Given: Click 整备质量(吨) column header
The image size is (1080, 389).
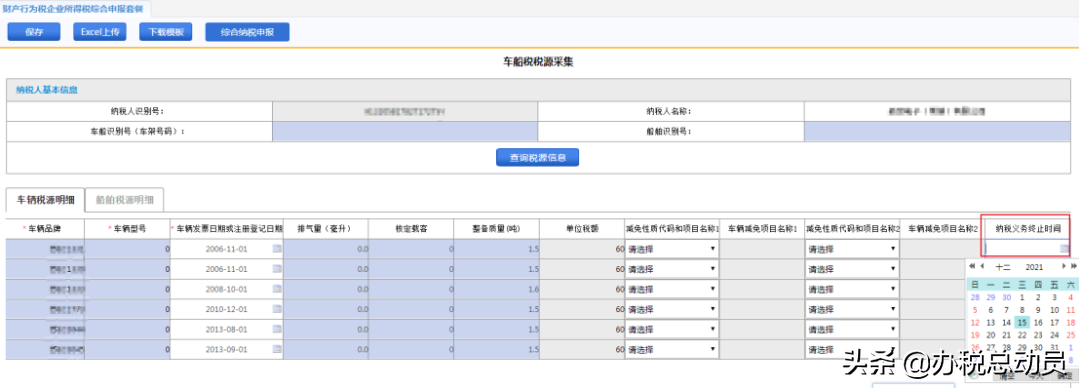Looking at the screenshot, I should point(497,228).
